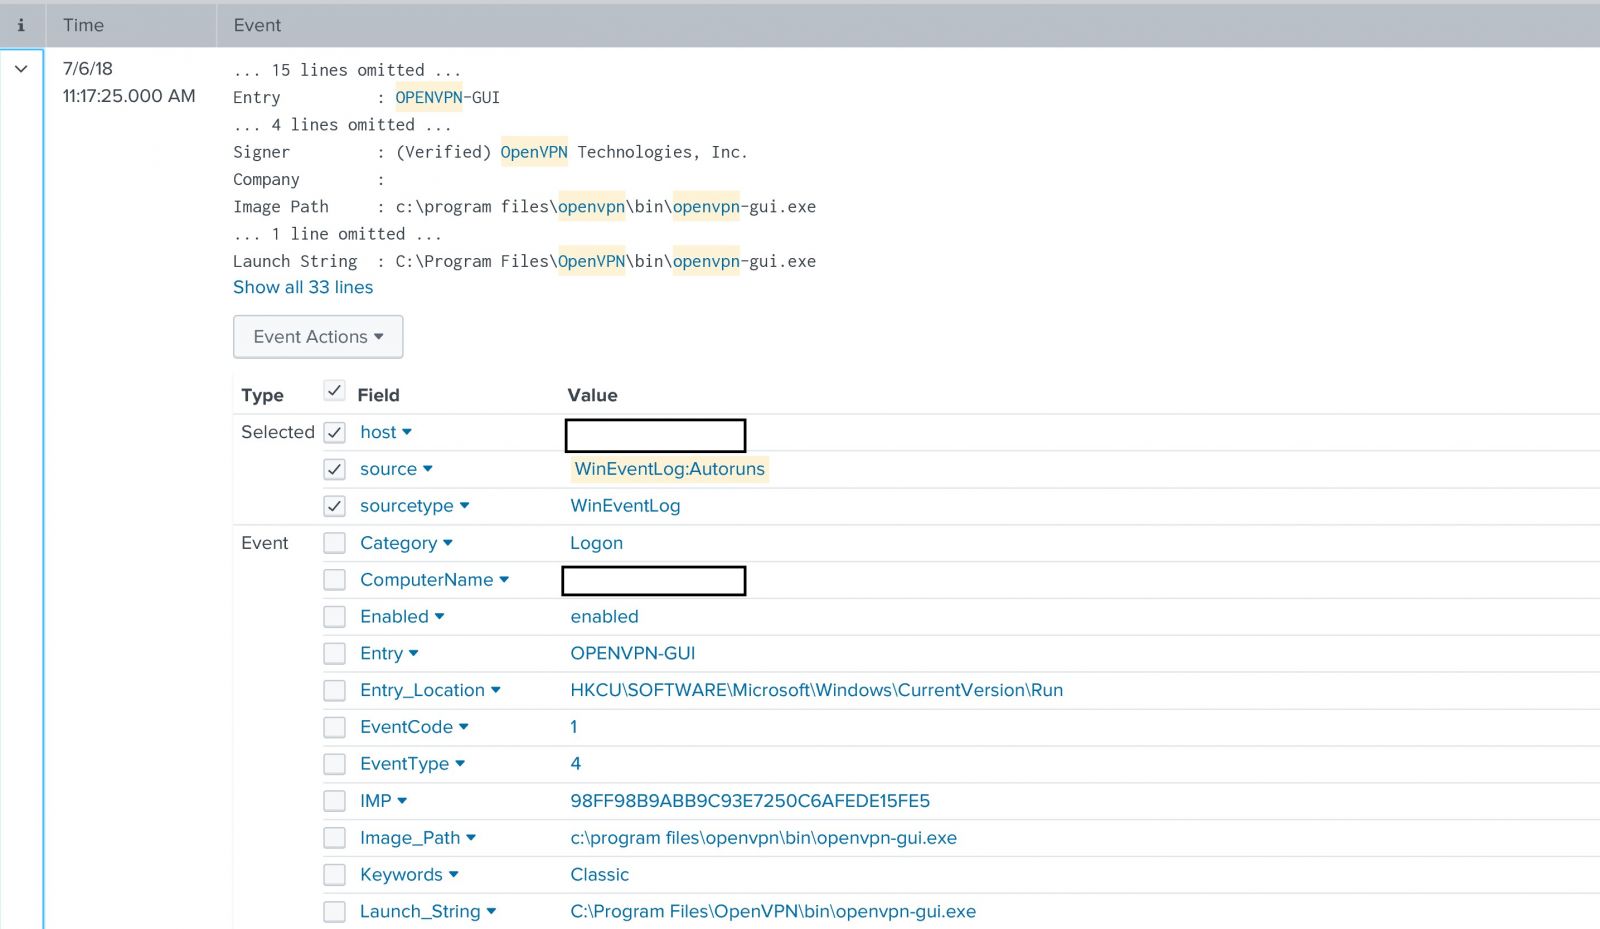The image size is (1600, 929).
Task: Check the Category field checkbox
Action: tap(334, 543)
